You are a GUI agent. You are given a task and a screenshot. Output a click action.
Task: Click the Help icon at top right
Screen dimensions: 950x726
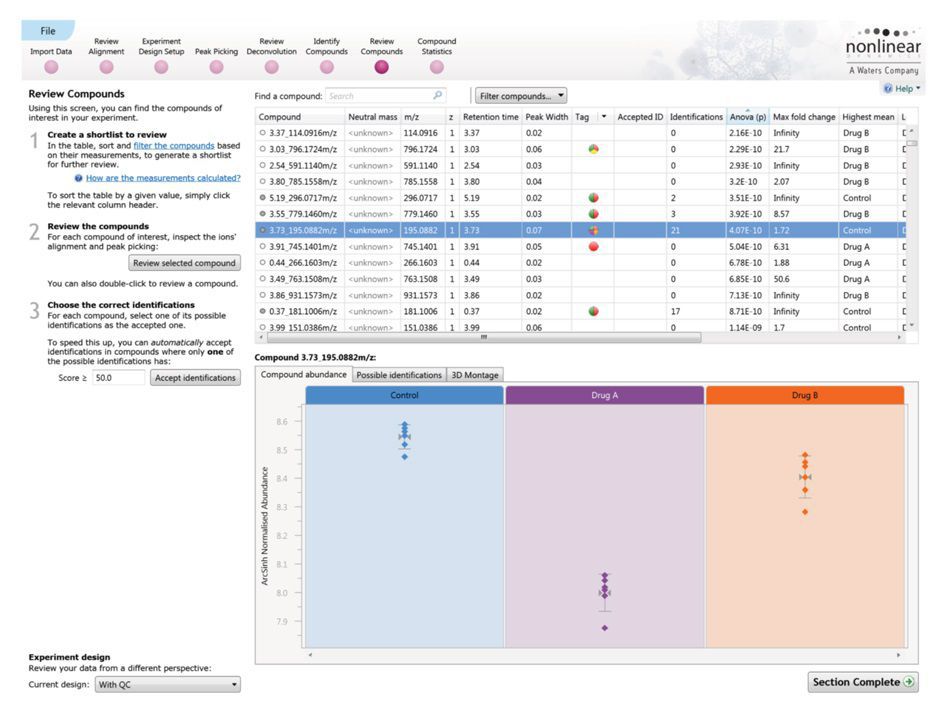pos(888,89)
